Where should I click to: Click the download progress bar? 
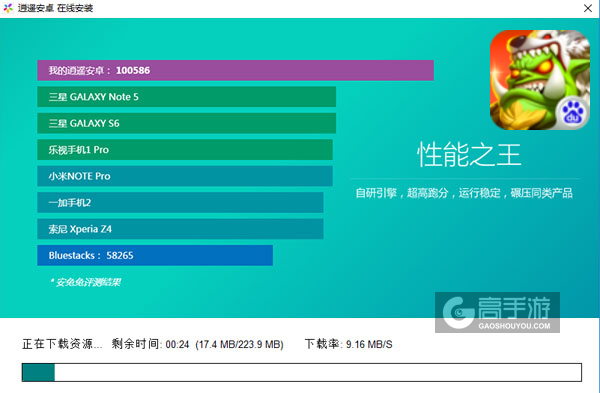tap(302, 372)
